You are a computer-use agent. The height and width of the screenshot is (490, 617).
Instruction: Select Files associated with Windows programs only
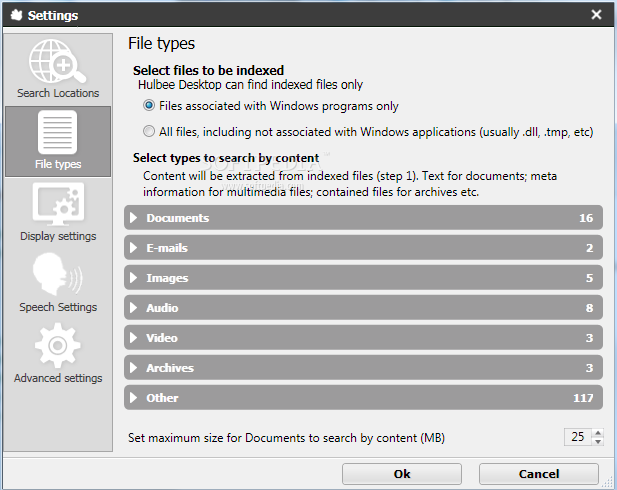coord(149,105)
